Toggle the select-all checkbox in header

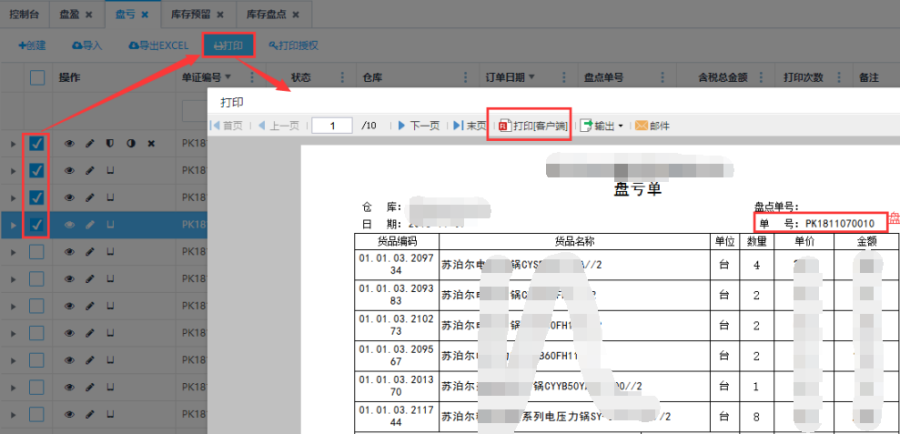(x=37, y=78)
